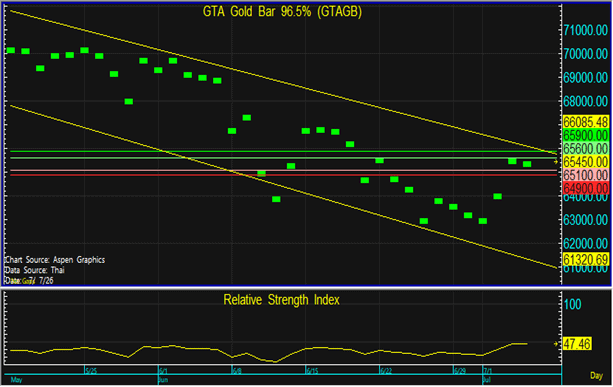613x387 pixels.
Task: Click the 100 level on RSI axis
Action: (x=573, y=305)
